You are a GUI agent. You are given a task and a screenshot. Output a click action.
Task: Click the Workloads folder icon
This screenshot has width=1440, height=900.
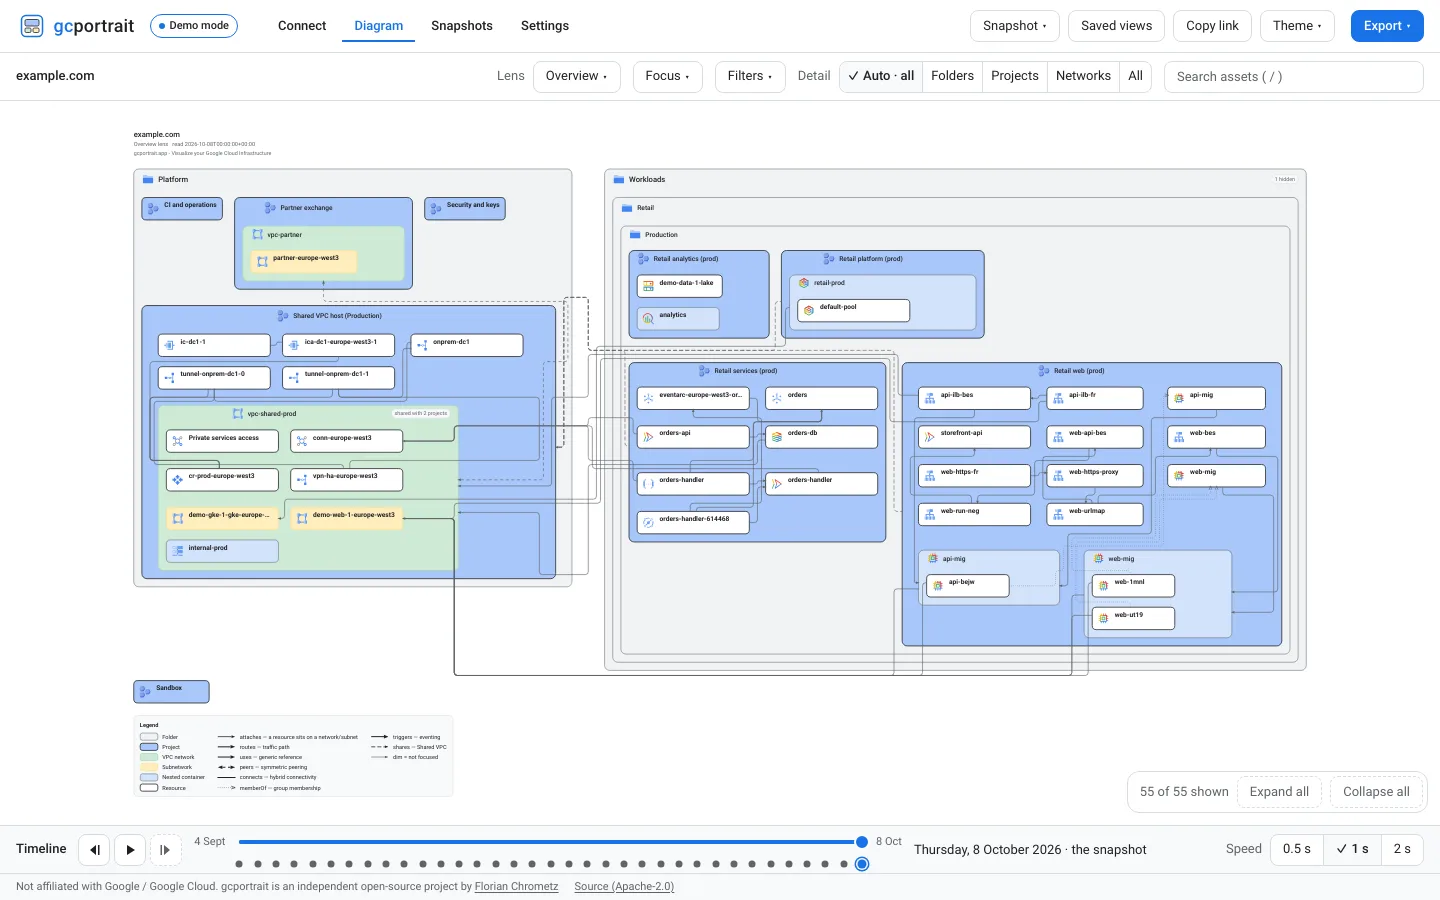[x=619, y=180]
